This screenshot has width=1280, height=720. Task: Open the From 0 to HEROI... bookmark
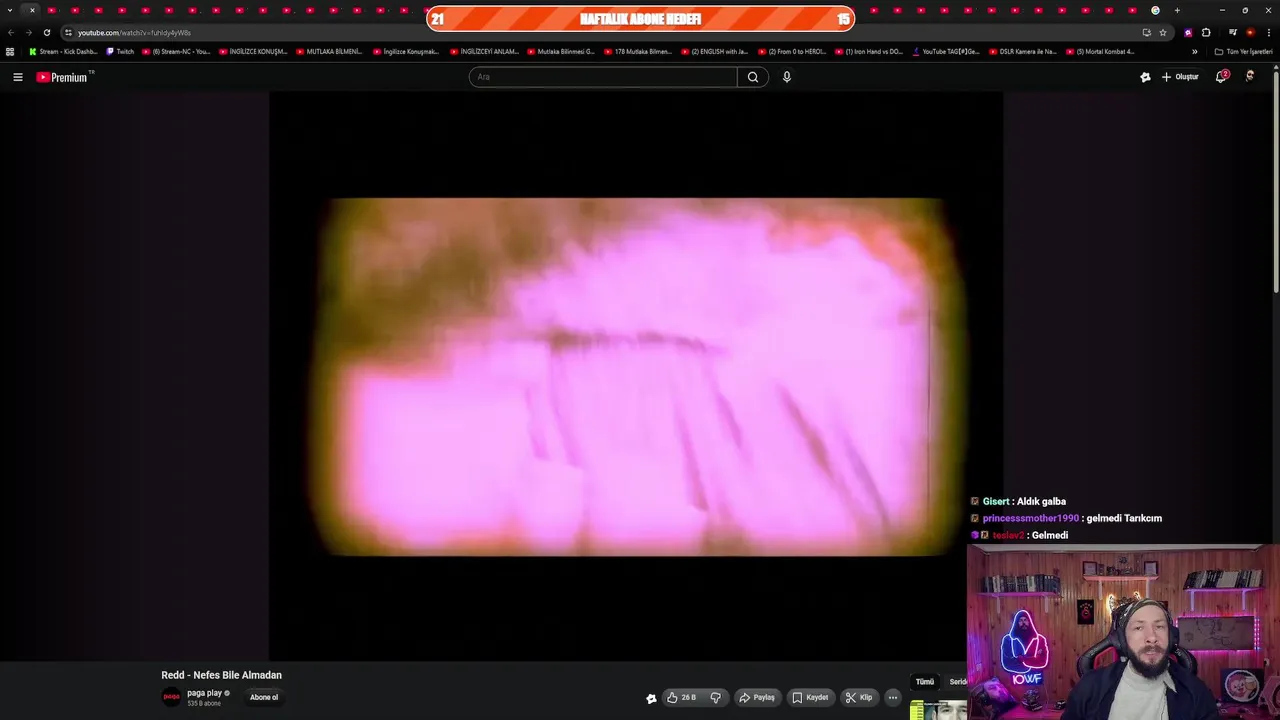point(792,51)
